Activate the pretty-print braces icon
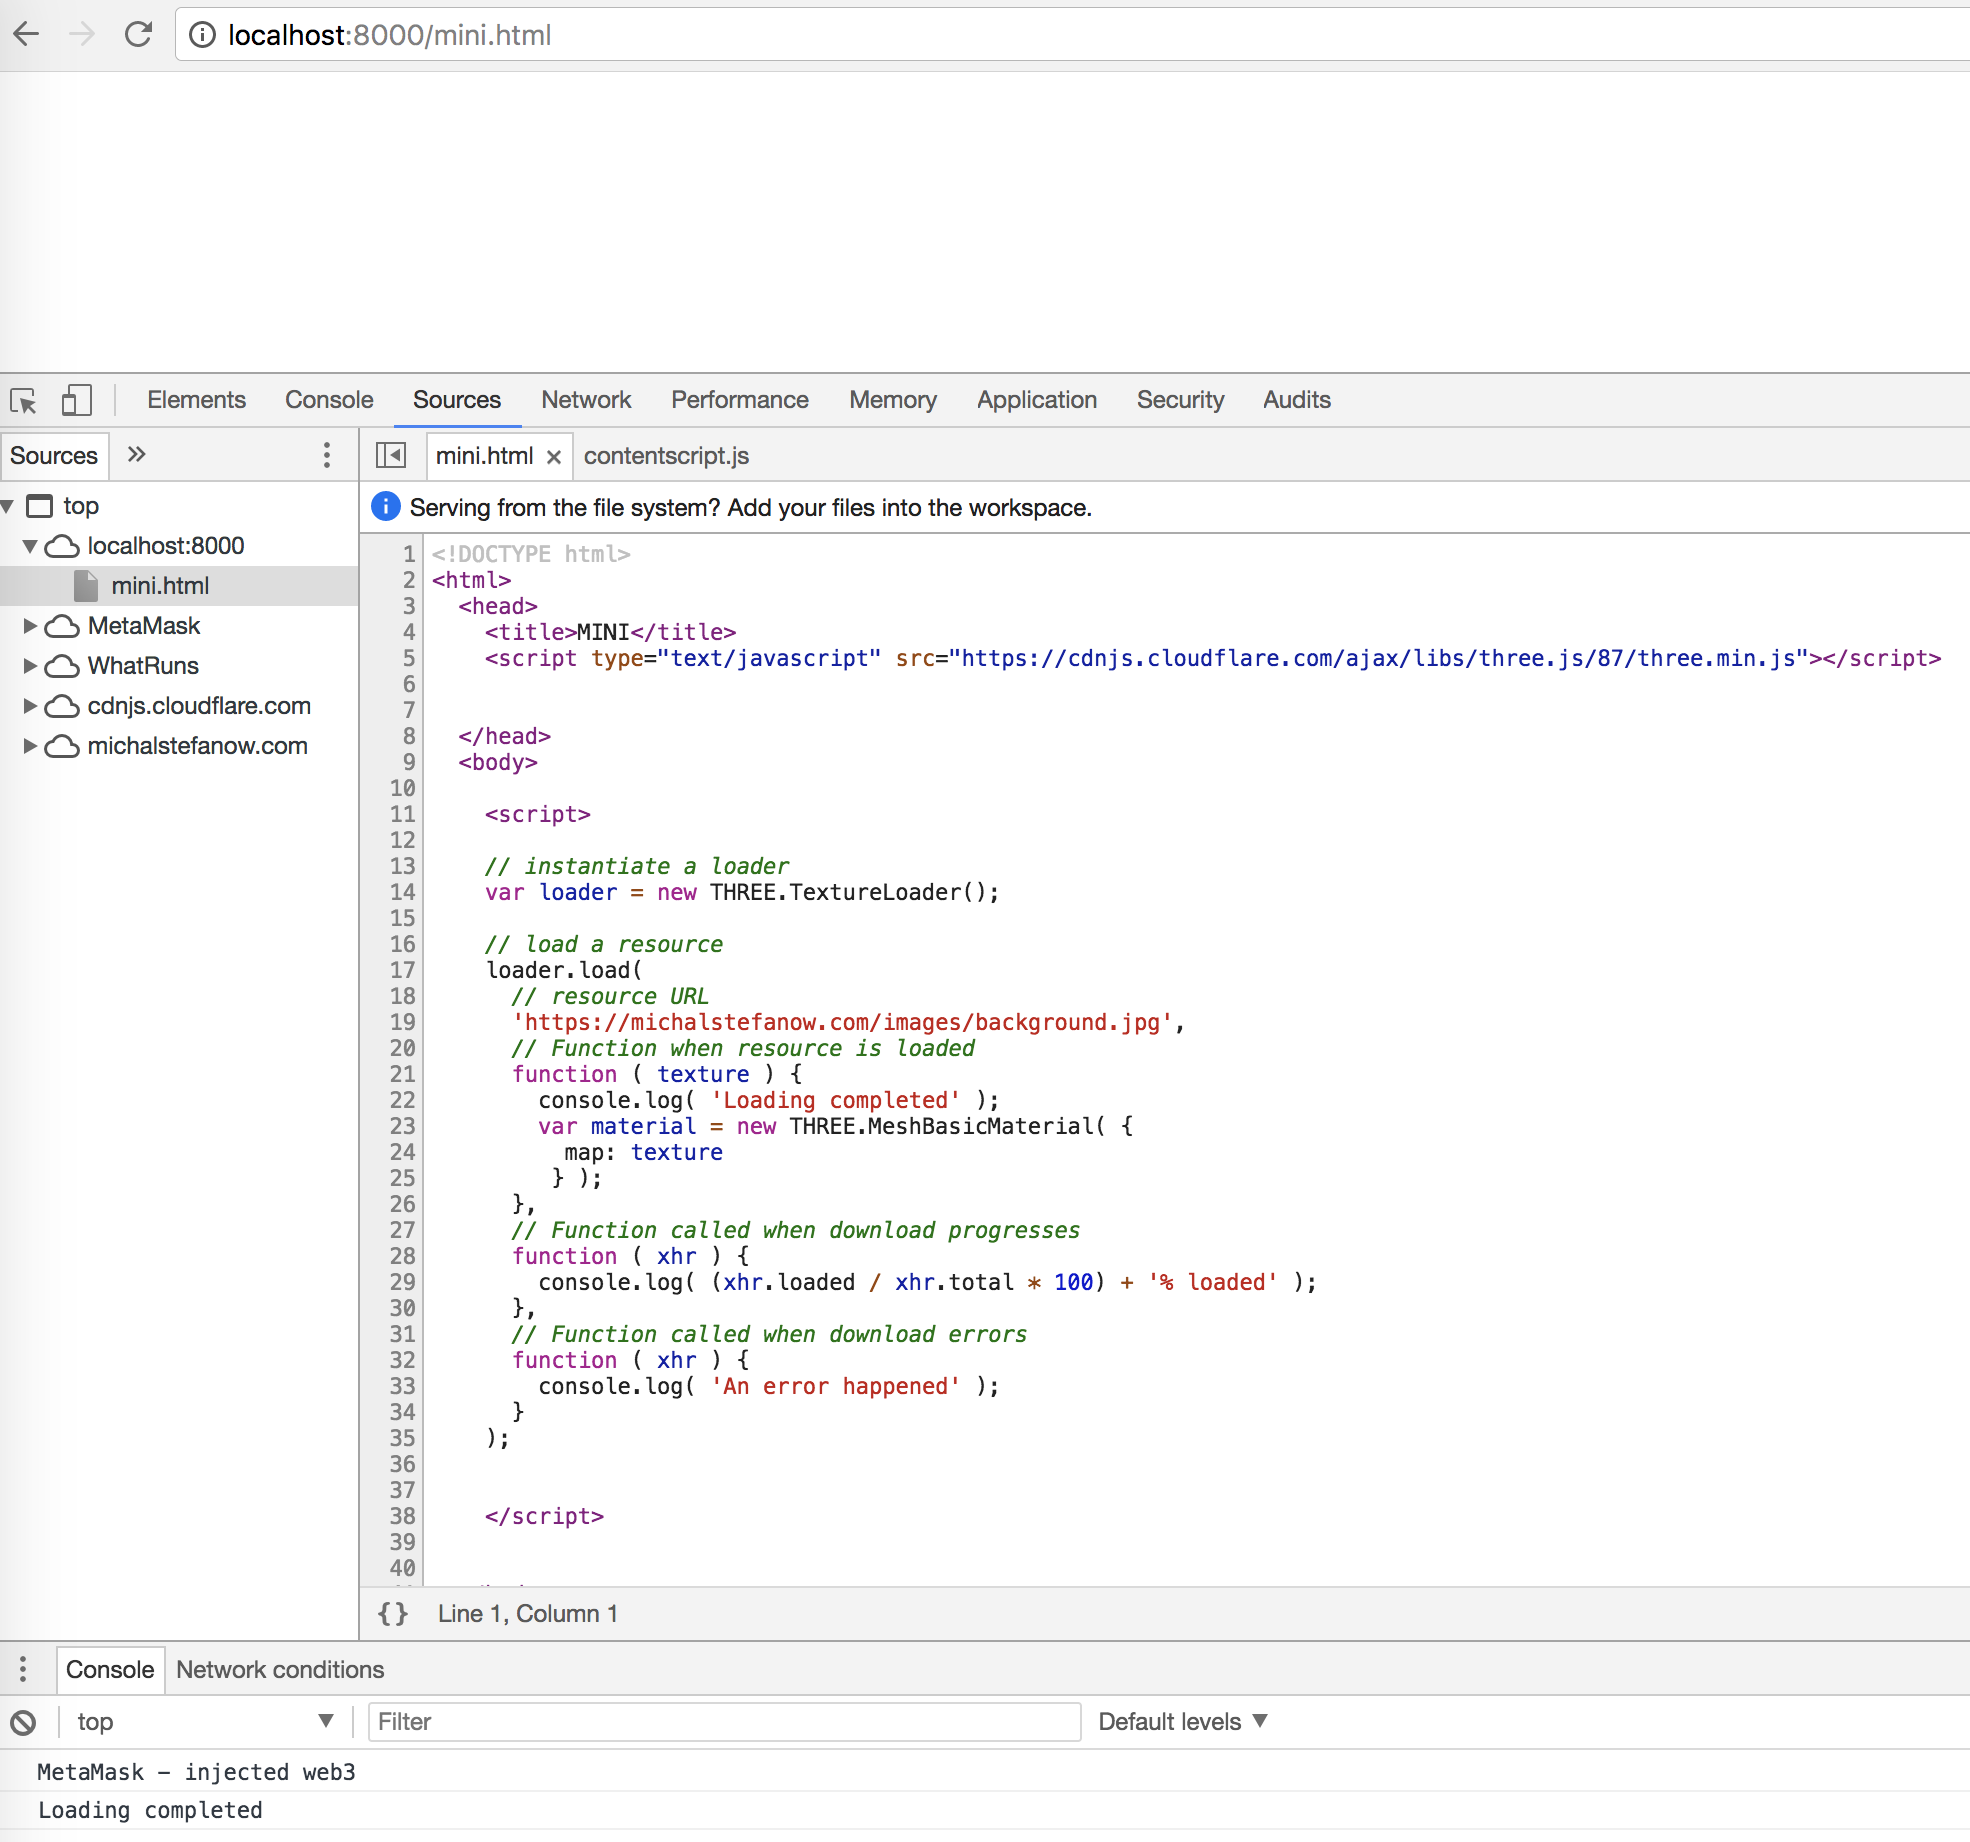The height and width of the screenshot is (1842, 1970). coord(392,1613)
